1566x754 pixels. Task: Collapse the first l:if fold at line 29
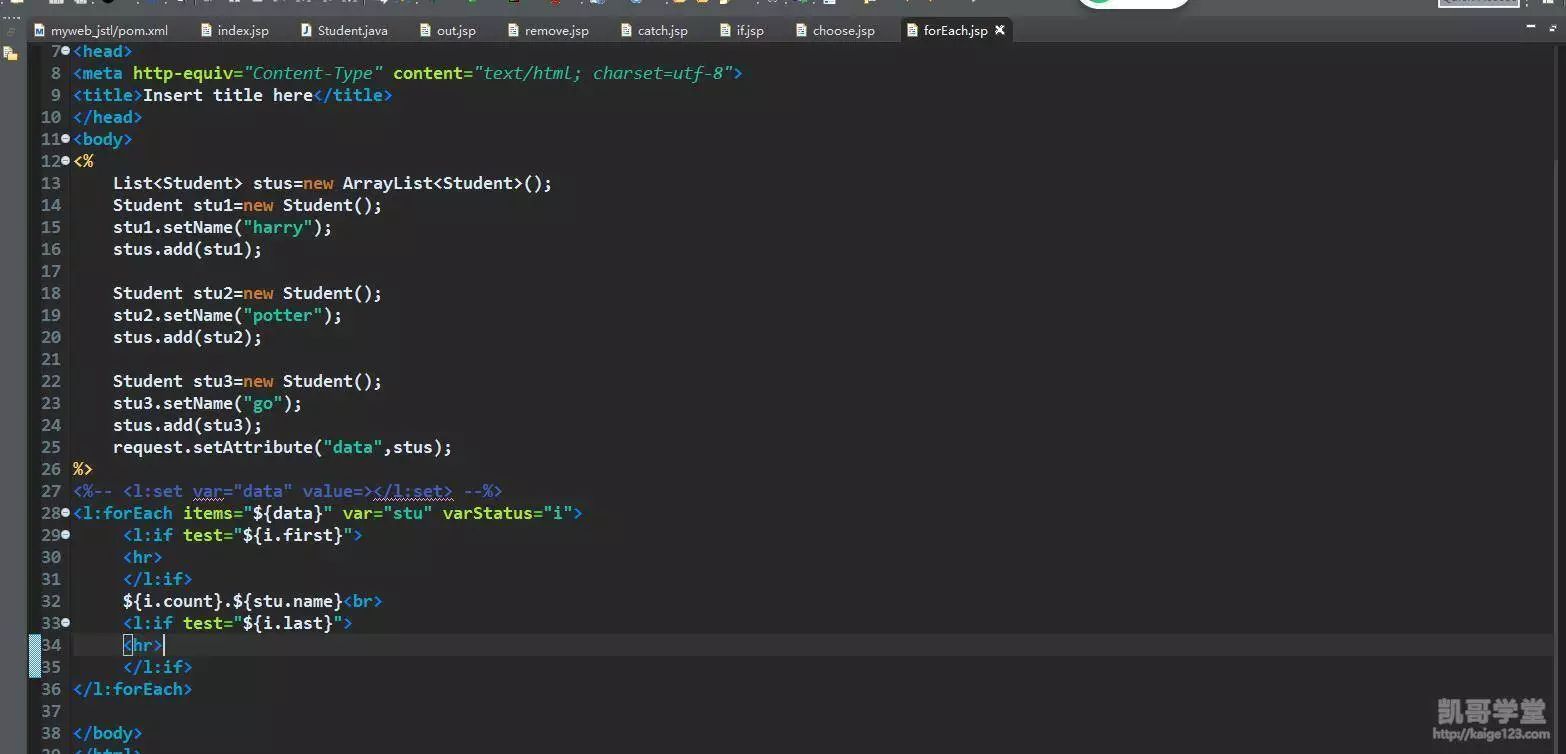click(x=66, y=535)
